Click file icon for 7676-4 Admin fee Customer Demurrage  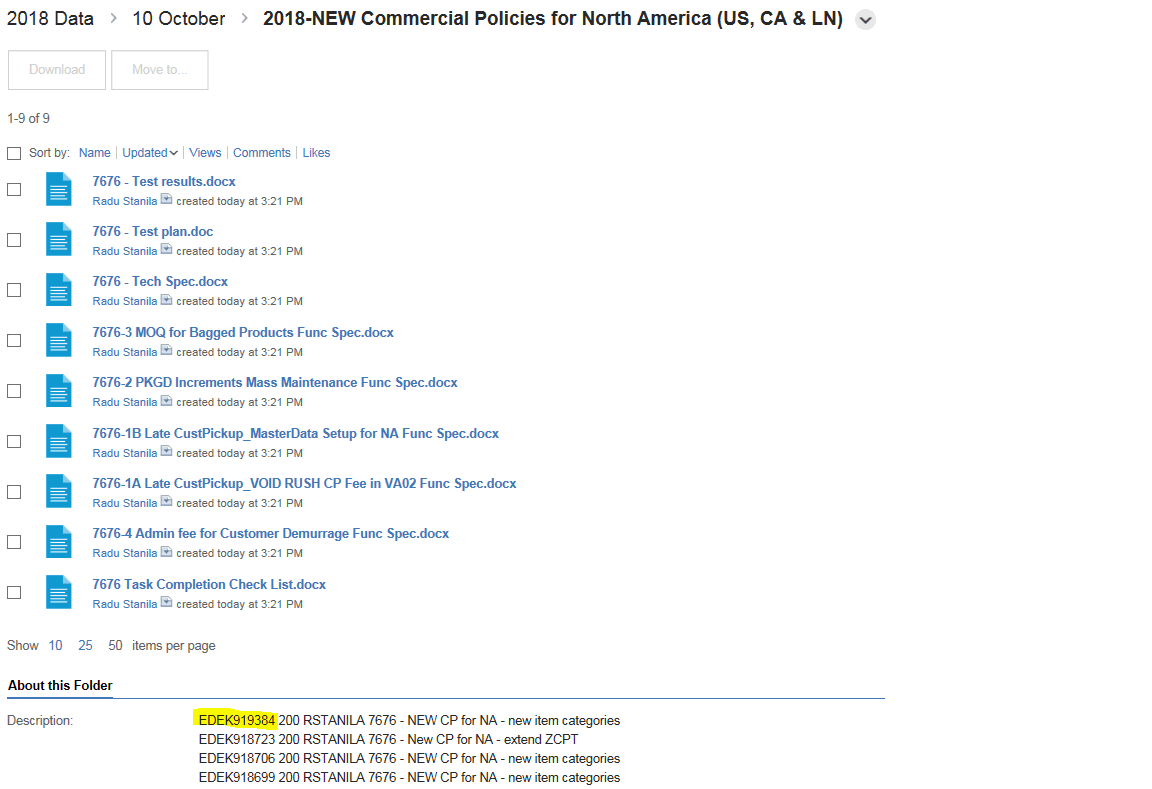pos(59,542)
